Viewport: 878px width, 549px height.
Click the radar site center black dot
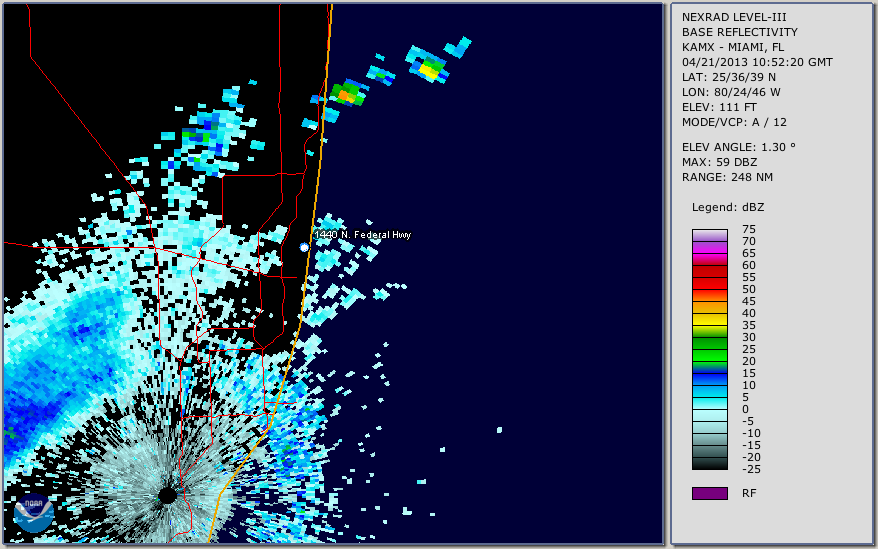click(x=167, y=495)
